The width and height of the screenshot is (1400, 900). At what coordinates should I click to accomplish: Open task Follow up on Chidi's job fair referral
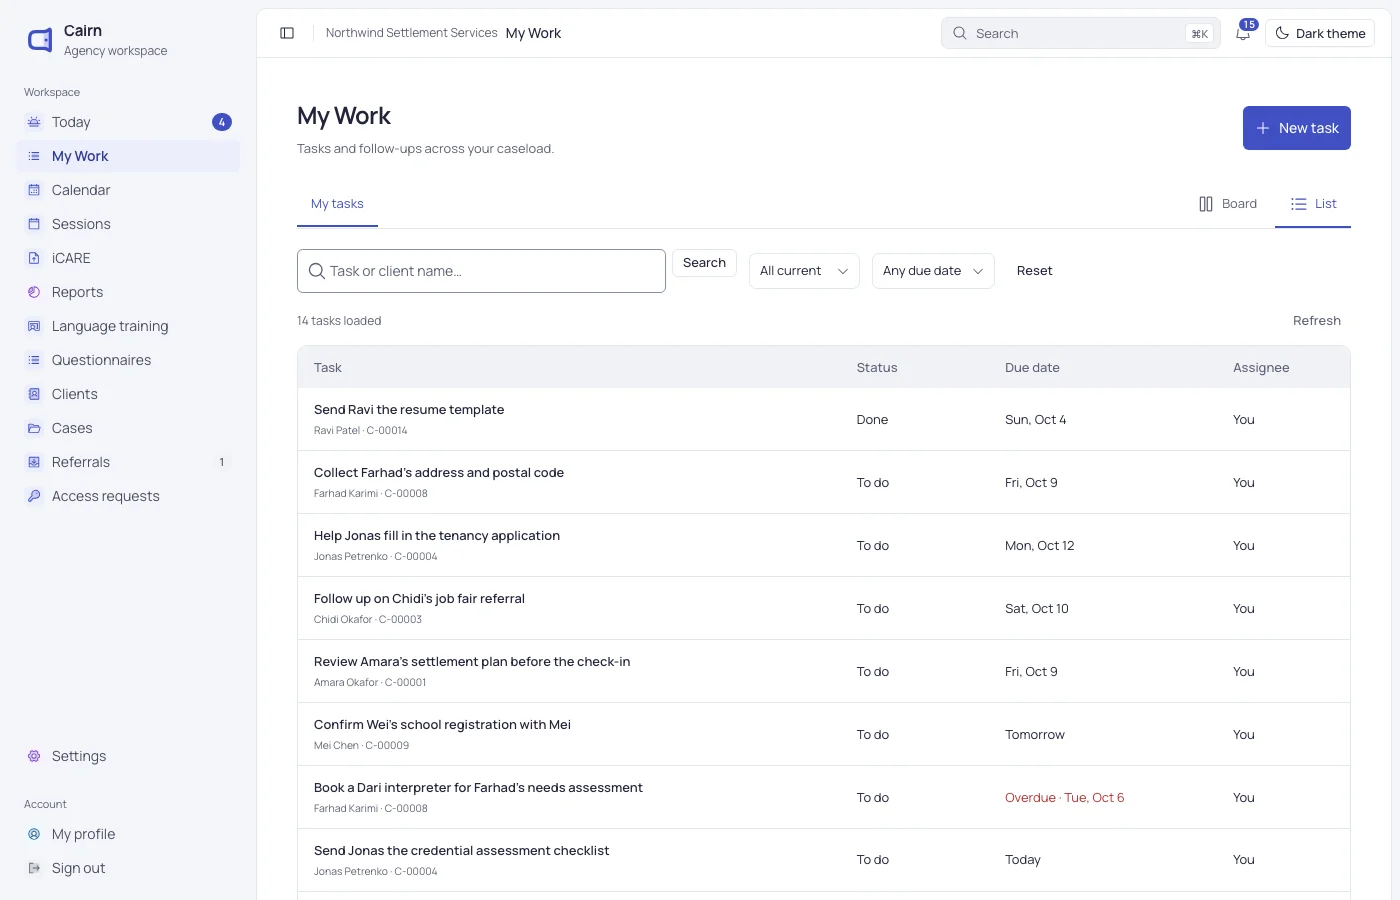419,599
